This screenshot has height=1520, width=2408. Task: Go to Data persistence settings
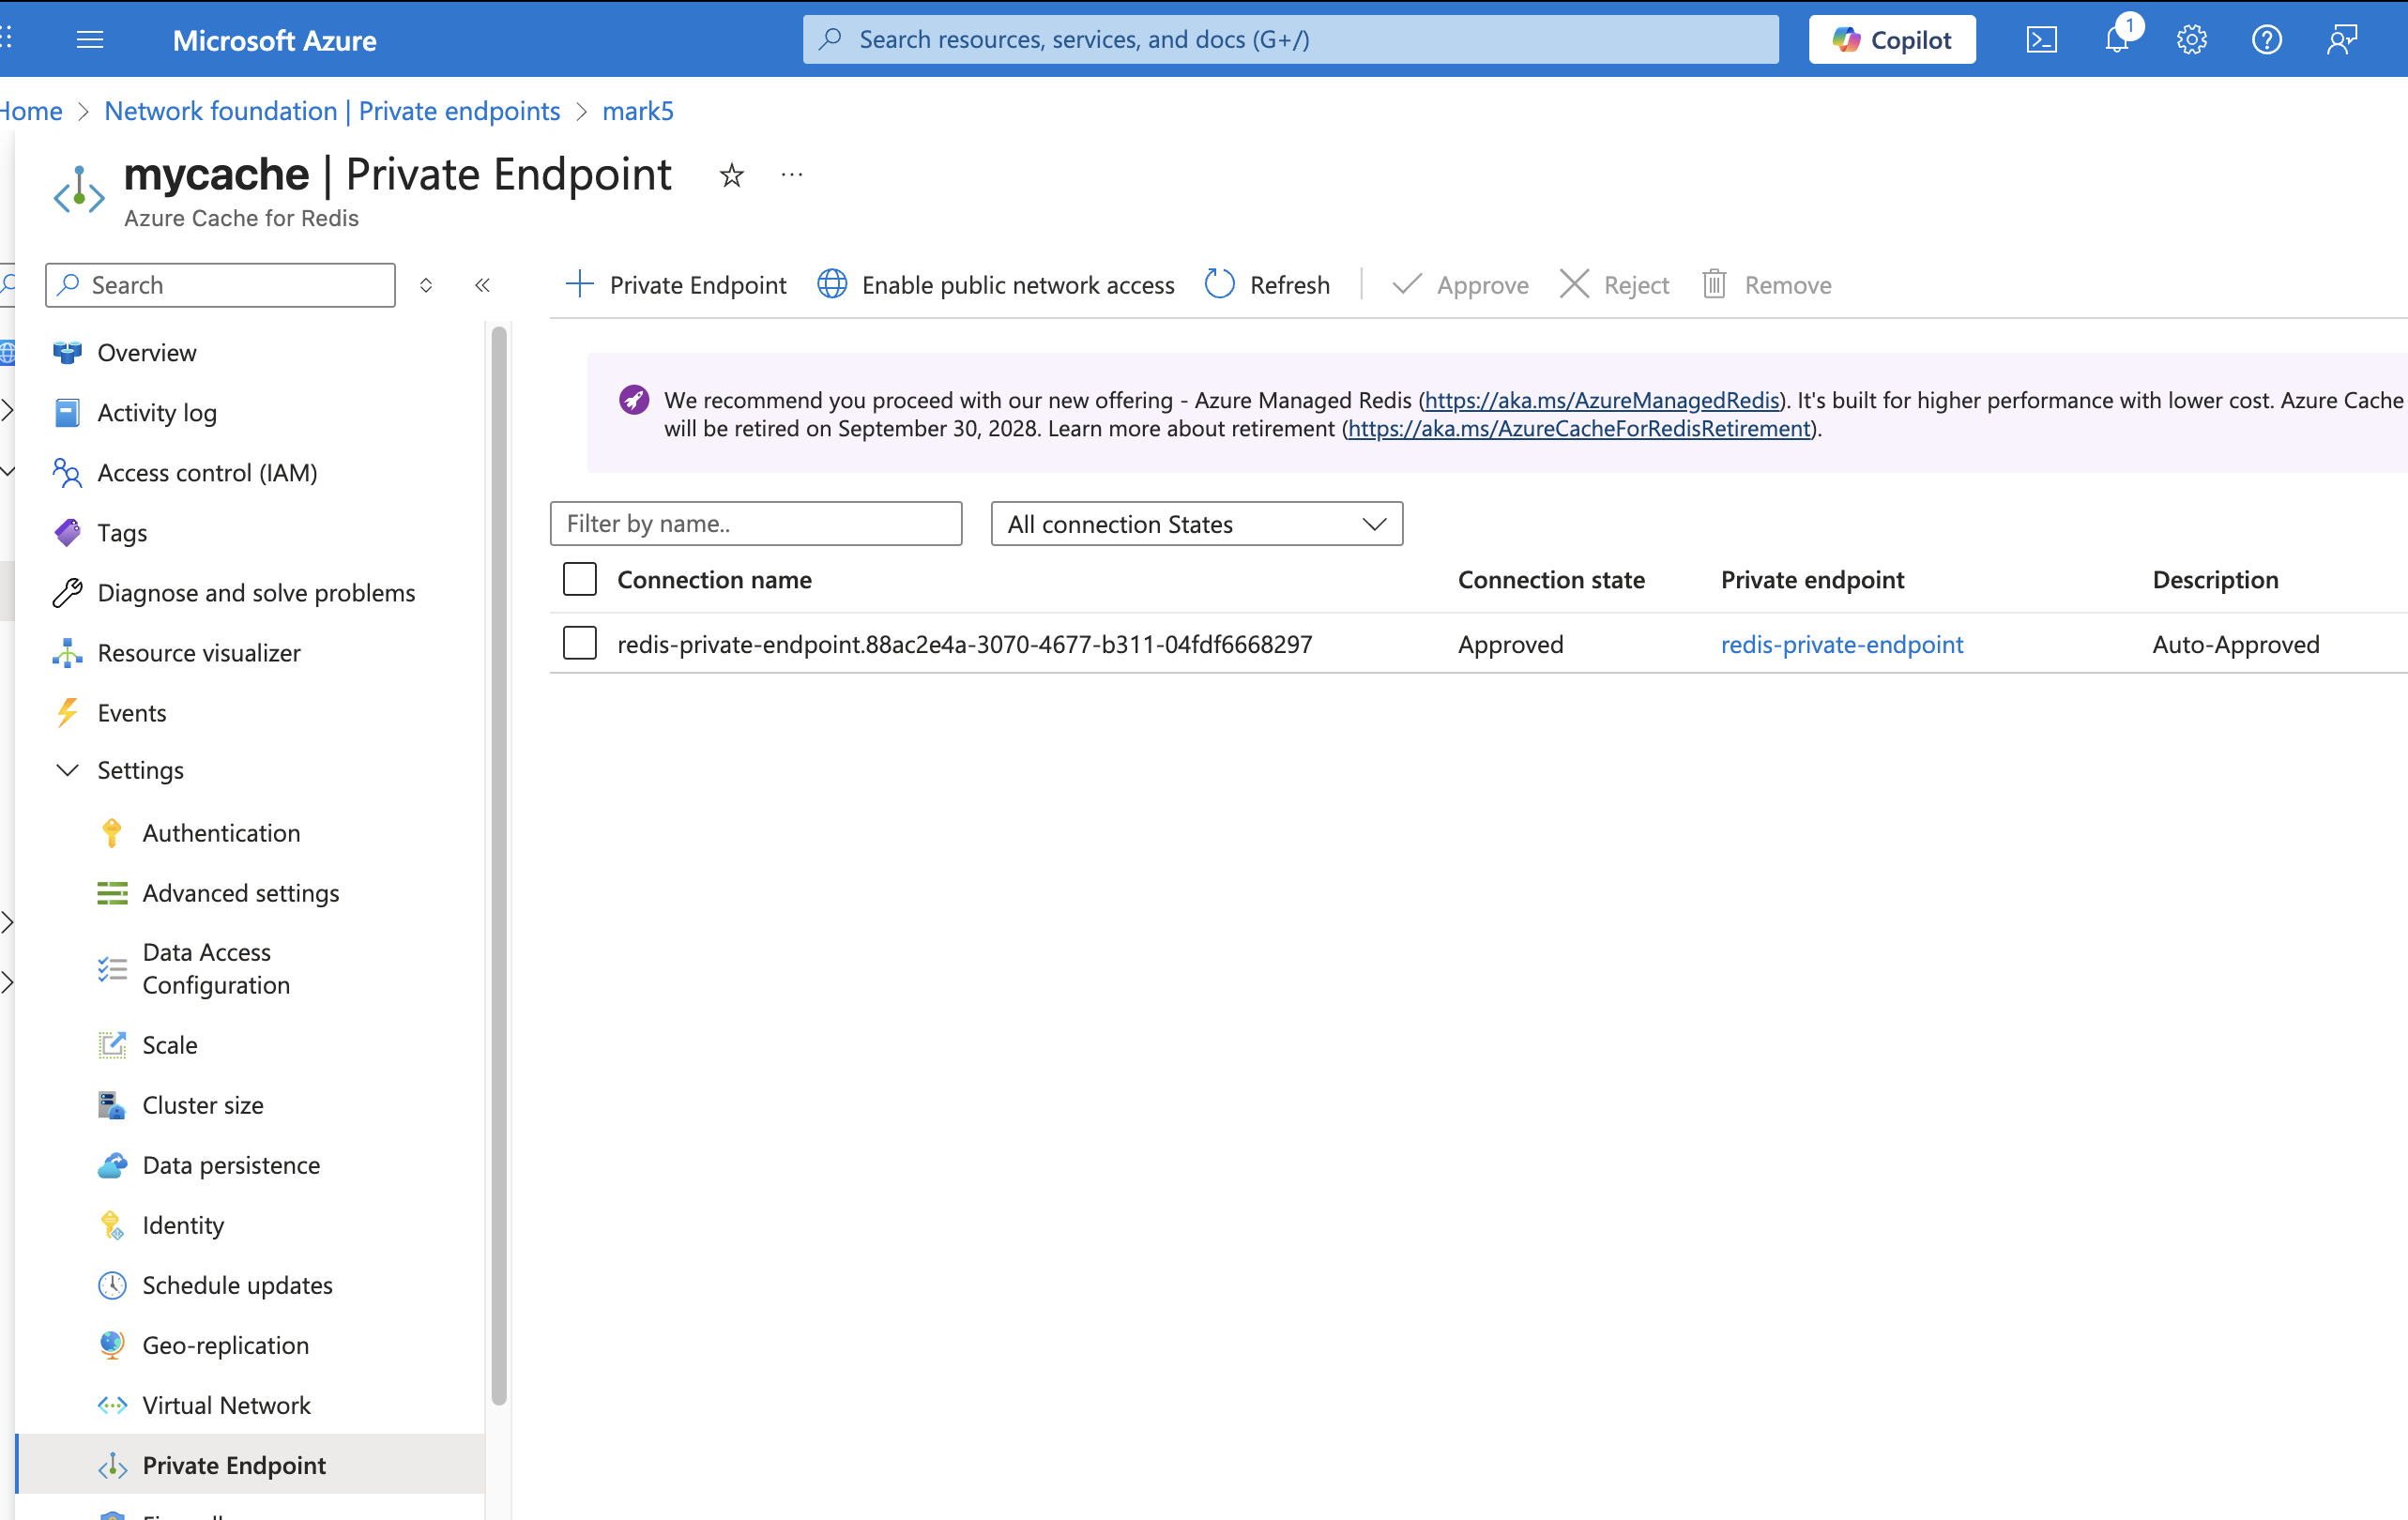point(230,1164)
